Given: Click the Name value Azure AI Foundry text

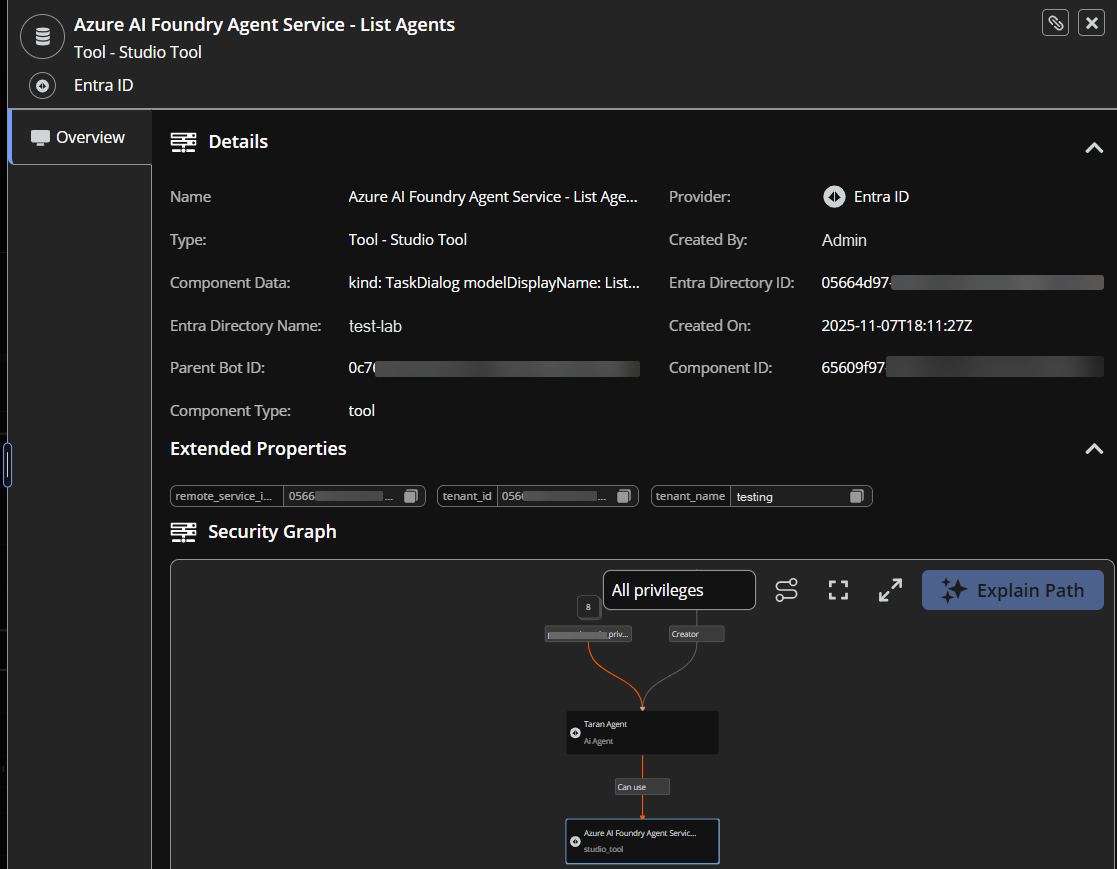Looking at the screenshot, I should (492, 197).
